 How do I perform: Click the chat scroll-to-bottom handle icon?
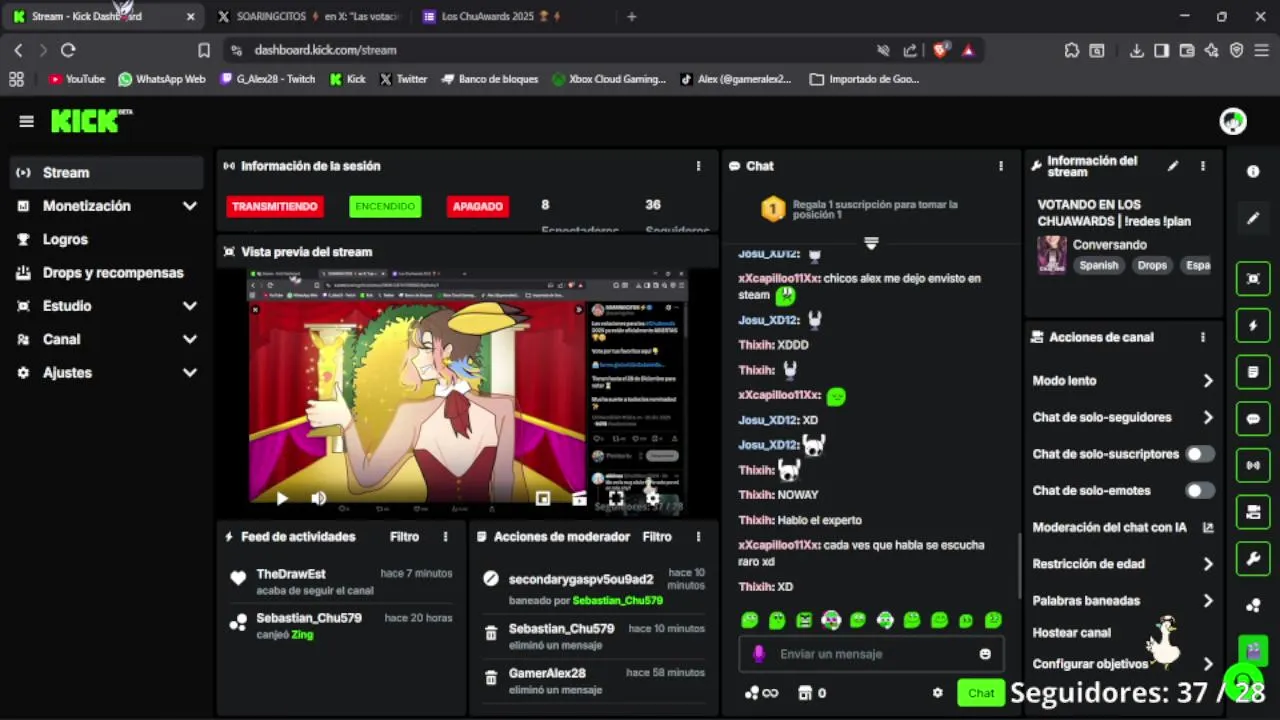click(x=871, y=243)
